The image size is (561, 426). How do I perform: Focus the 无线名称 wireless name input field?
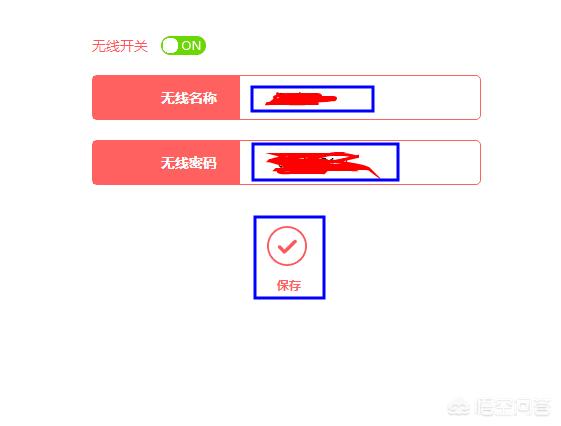[x=360, y=98]
